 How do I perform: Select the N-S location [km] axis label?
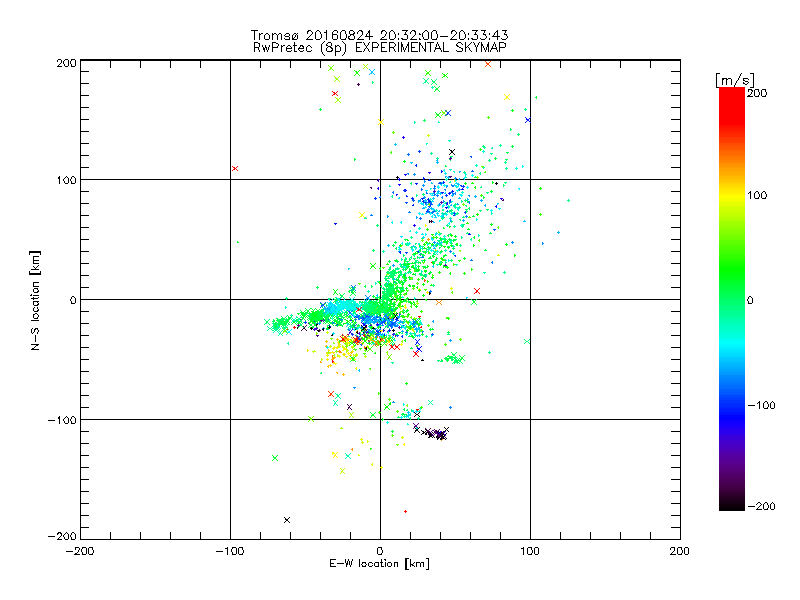35,300
